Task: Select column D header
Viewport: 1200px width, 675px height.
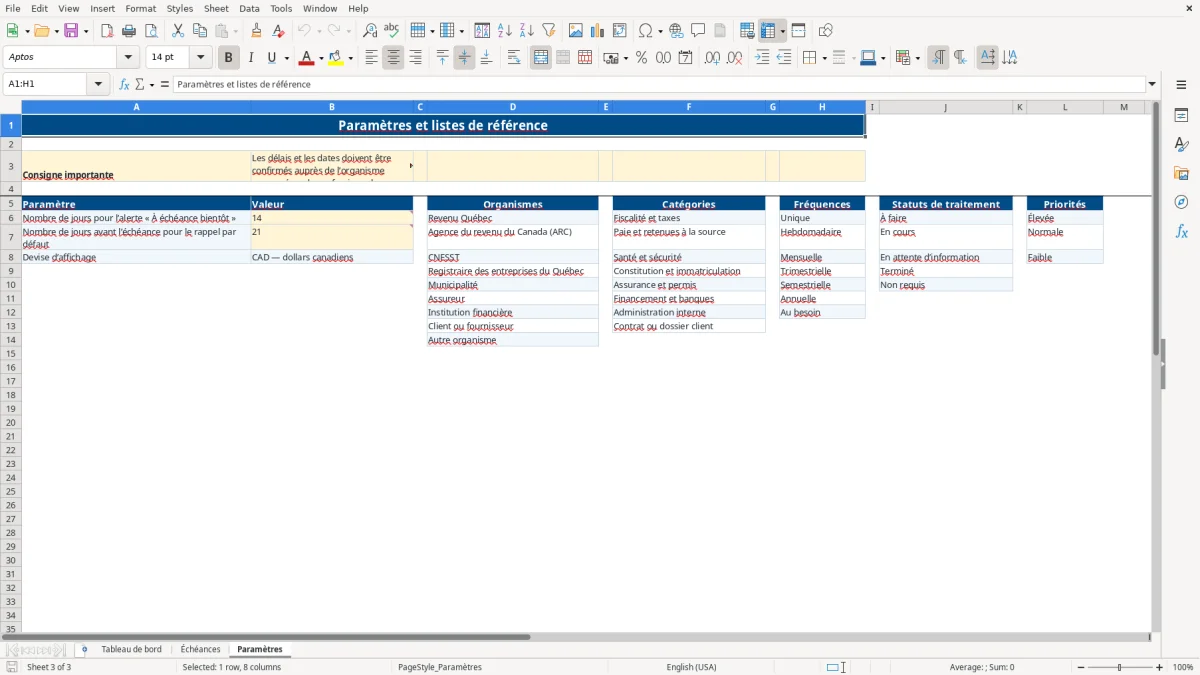Action: point(513,107)
